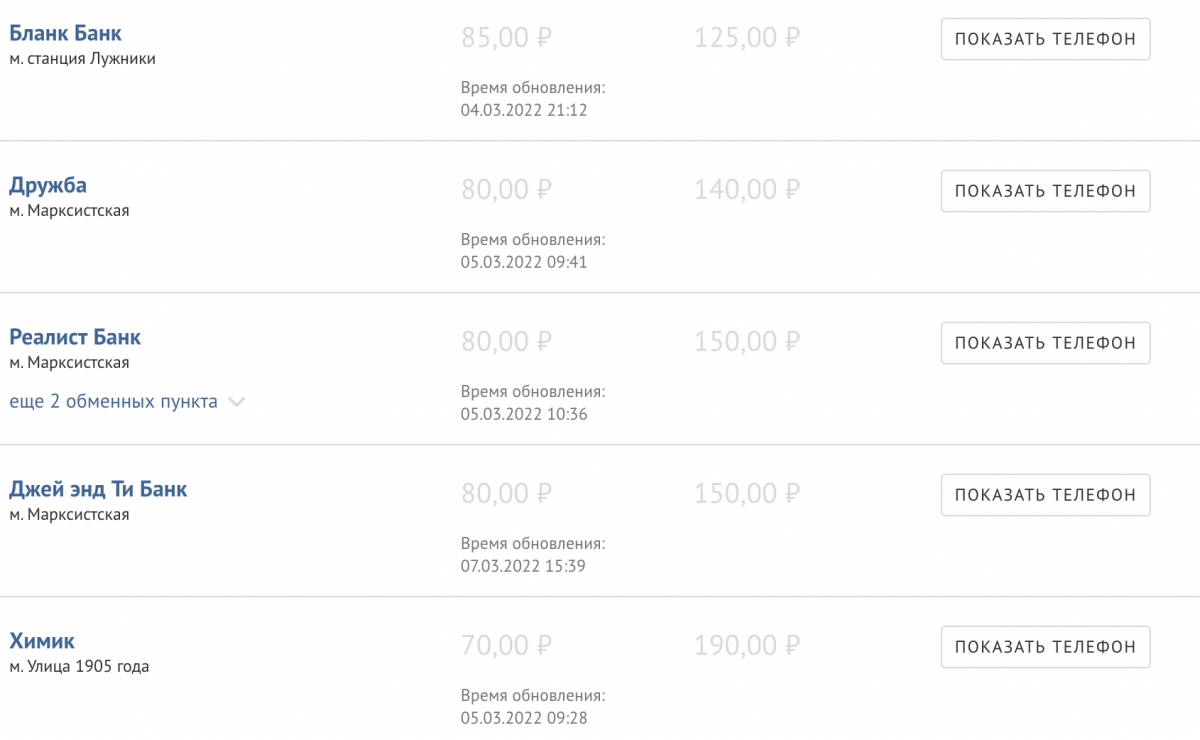Open the Дружба exchange office link
Screen dimensions: 1200x740
48,185
